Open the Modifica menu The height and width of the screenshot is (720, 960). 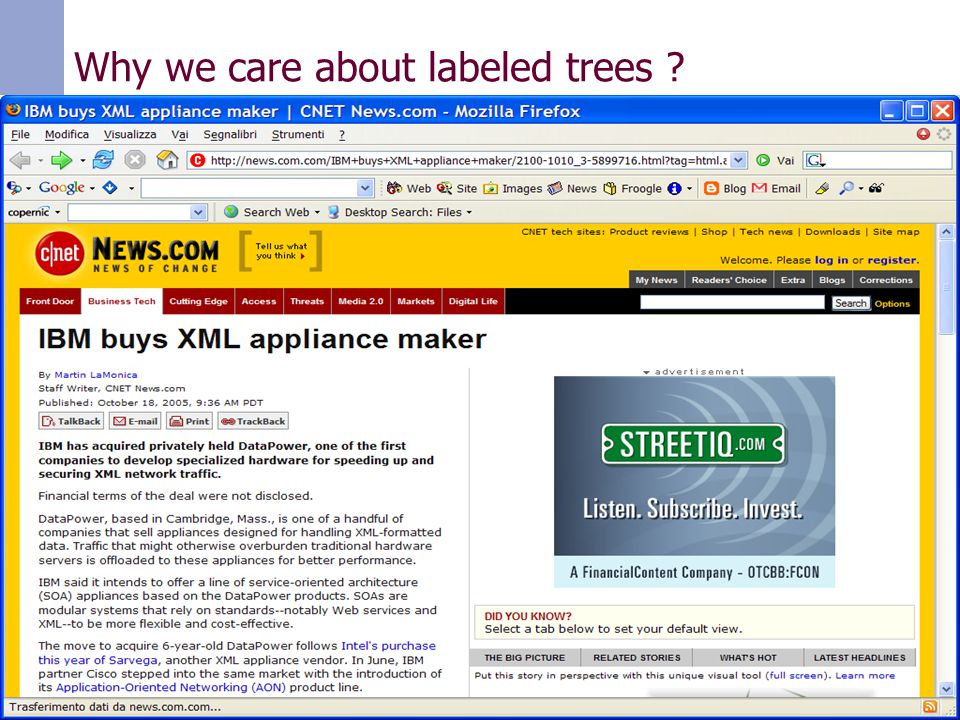[x=67, y=134]
